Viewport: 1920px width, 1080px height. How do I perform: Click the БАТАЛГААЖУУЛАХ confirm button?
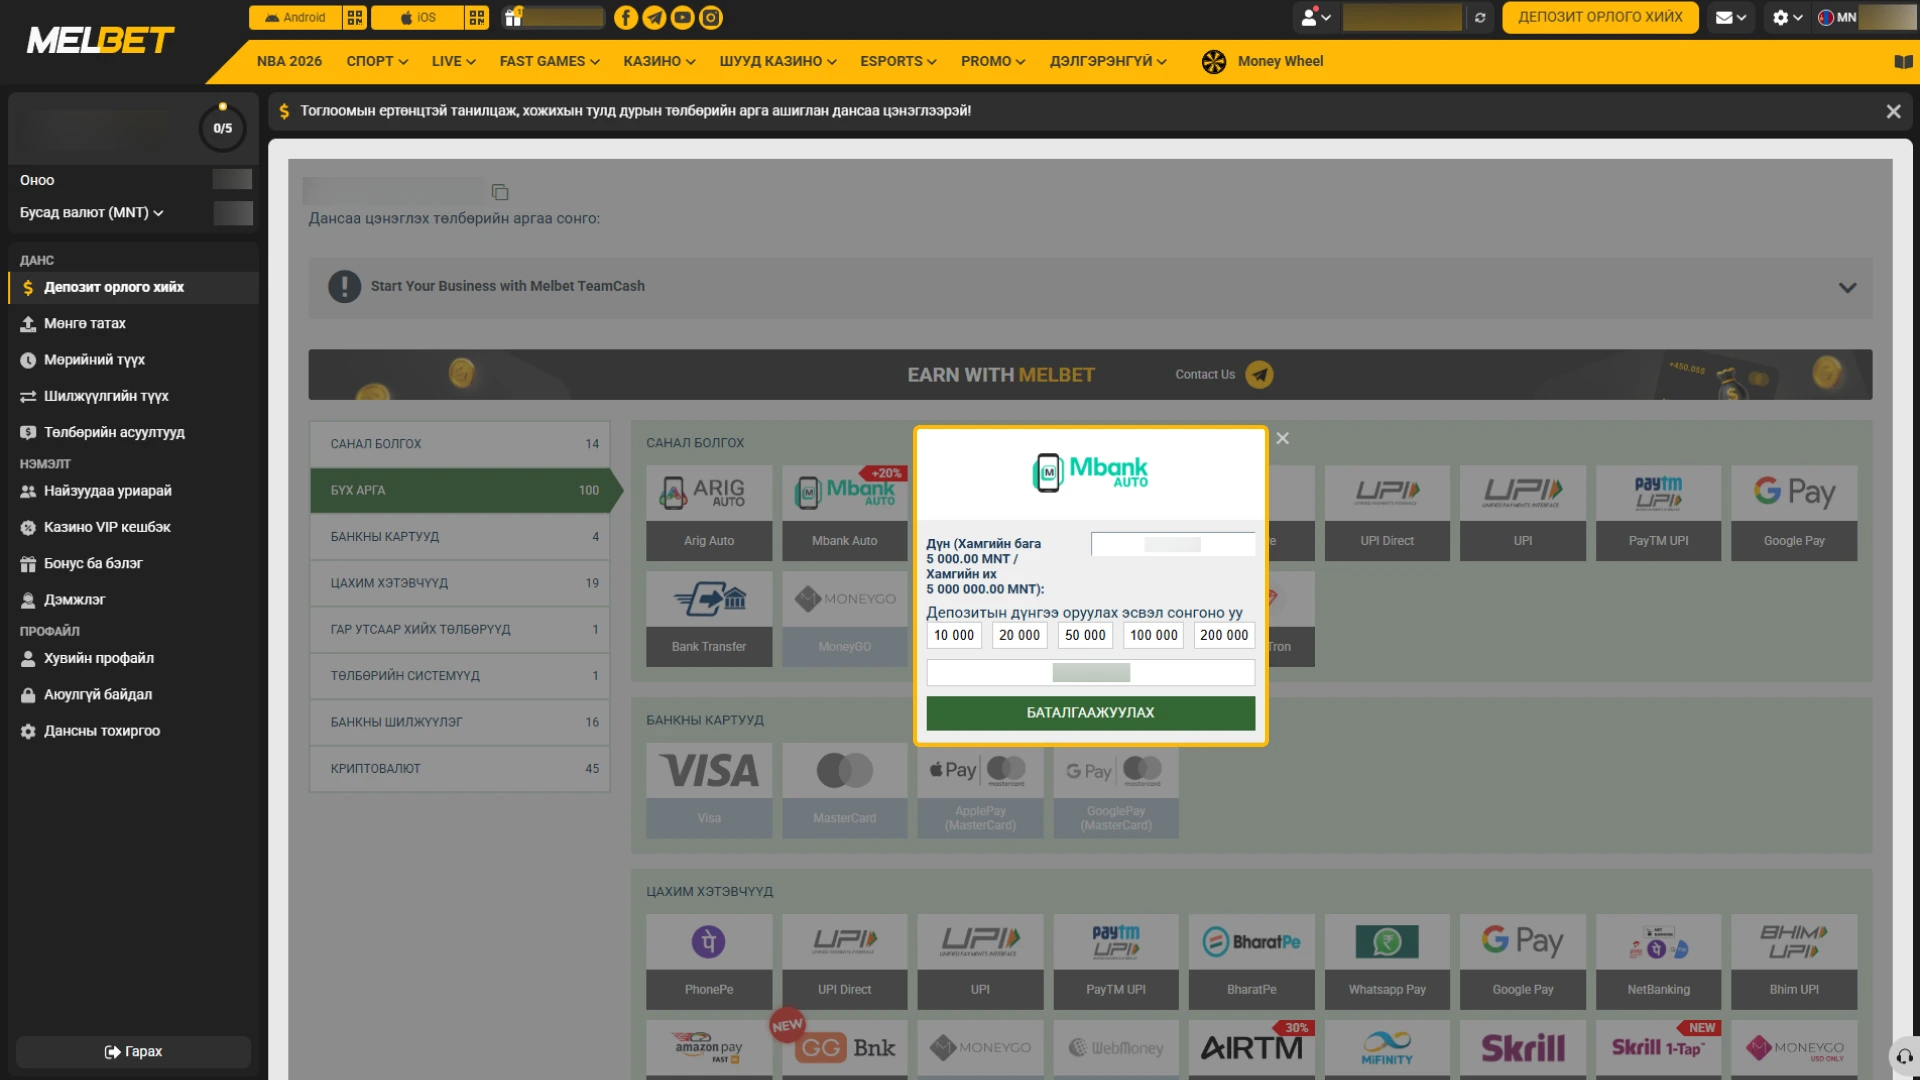coord(1090,713)
